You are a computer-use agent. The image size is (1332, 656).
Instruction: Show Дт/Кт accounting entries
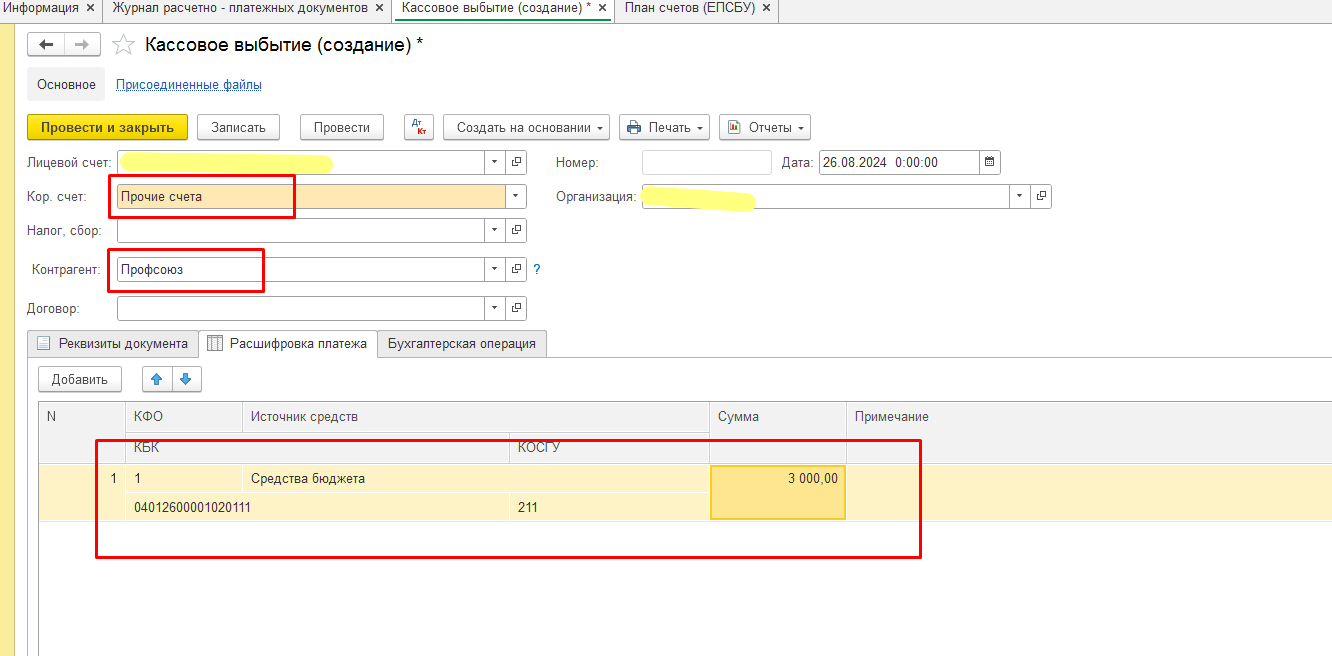pyautogui.click(x=419, y=127)
